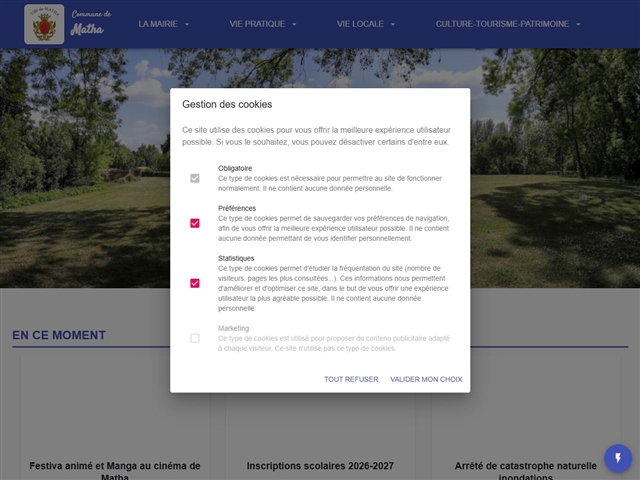This screenshot has width=640, height=480.
Task: Expand the Culture-Tourisme-Patrimoine dropdown arrow
Action: pos(578,24)
